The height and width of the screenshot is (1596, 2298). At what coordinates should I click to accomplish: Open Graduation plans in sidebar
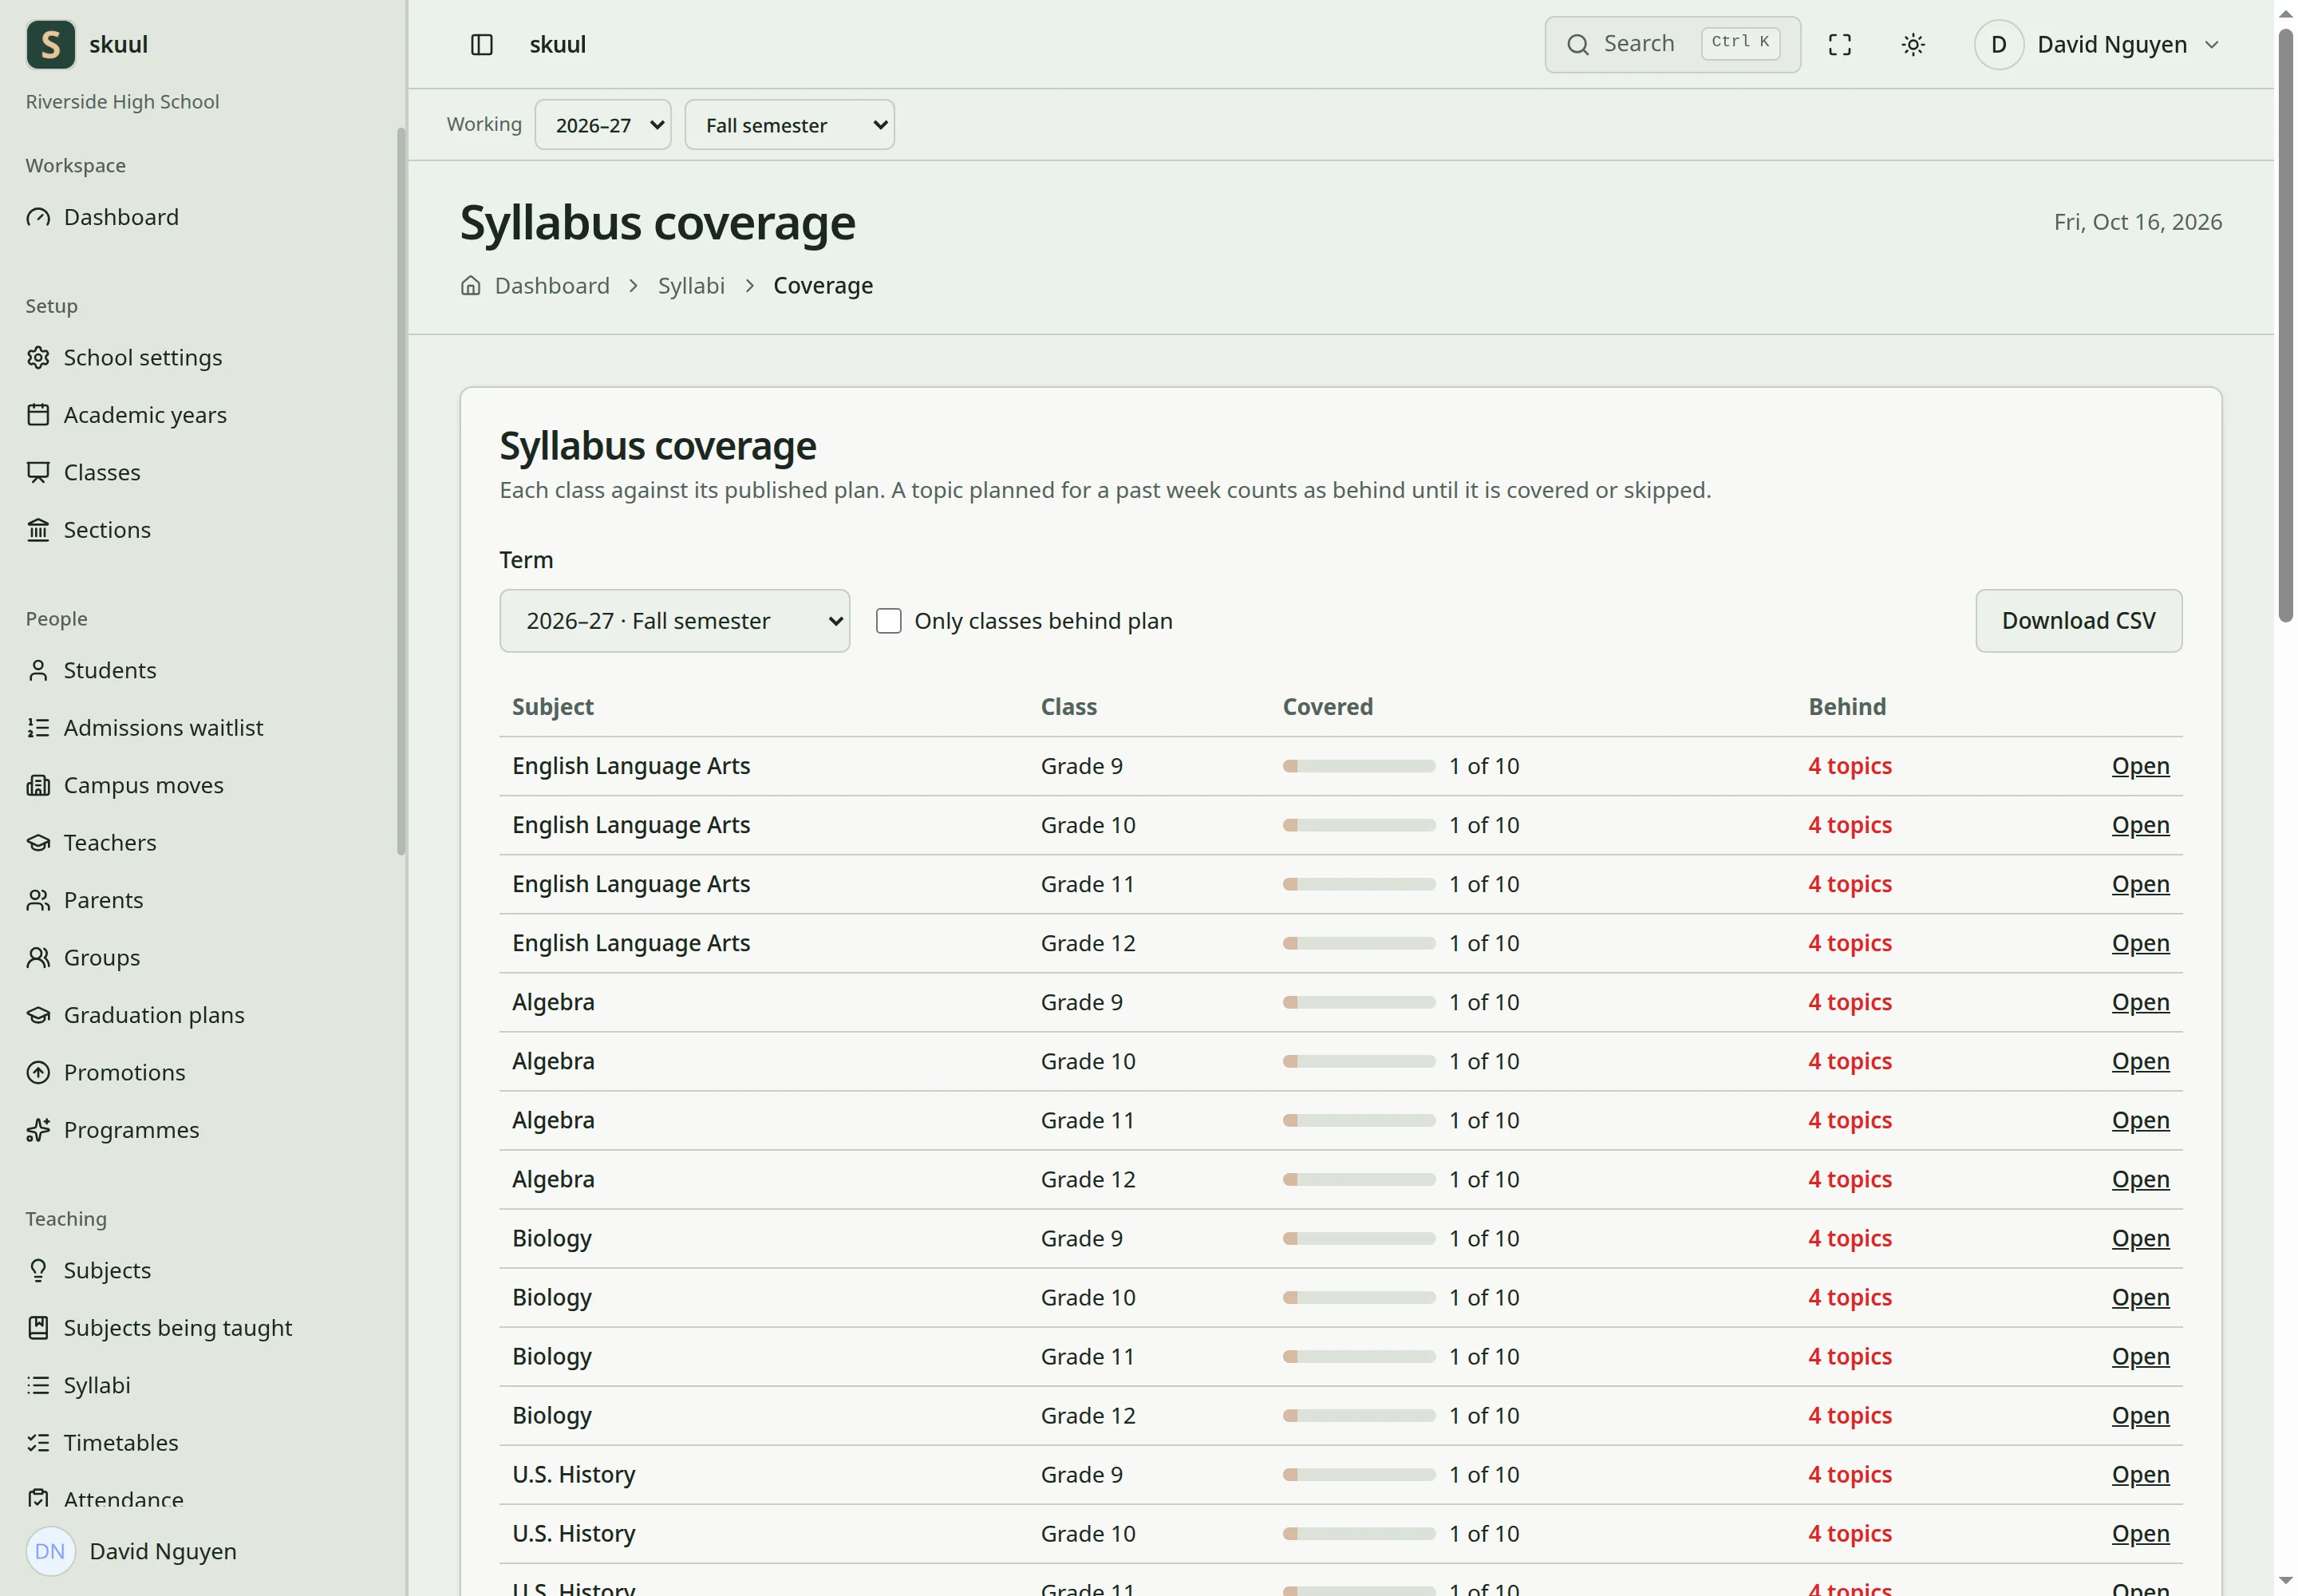[x=154, y=1015]
